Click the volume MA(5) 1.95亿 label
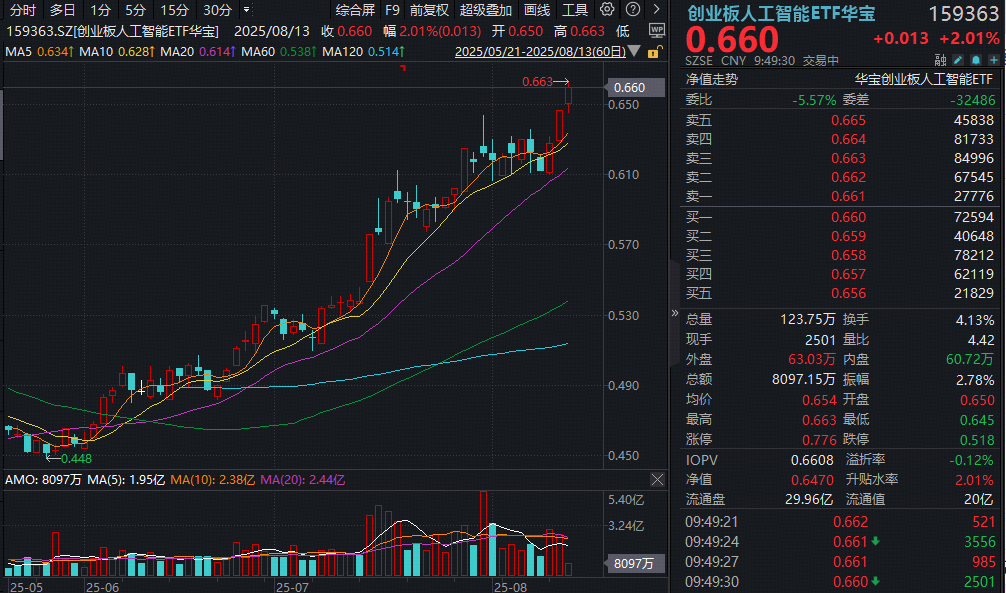The image size is (1006, 593). click(x=126, y=479)
